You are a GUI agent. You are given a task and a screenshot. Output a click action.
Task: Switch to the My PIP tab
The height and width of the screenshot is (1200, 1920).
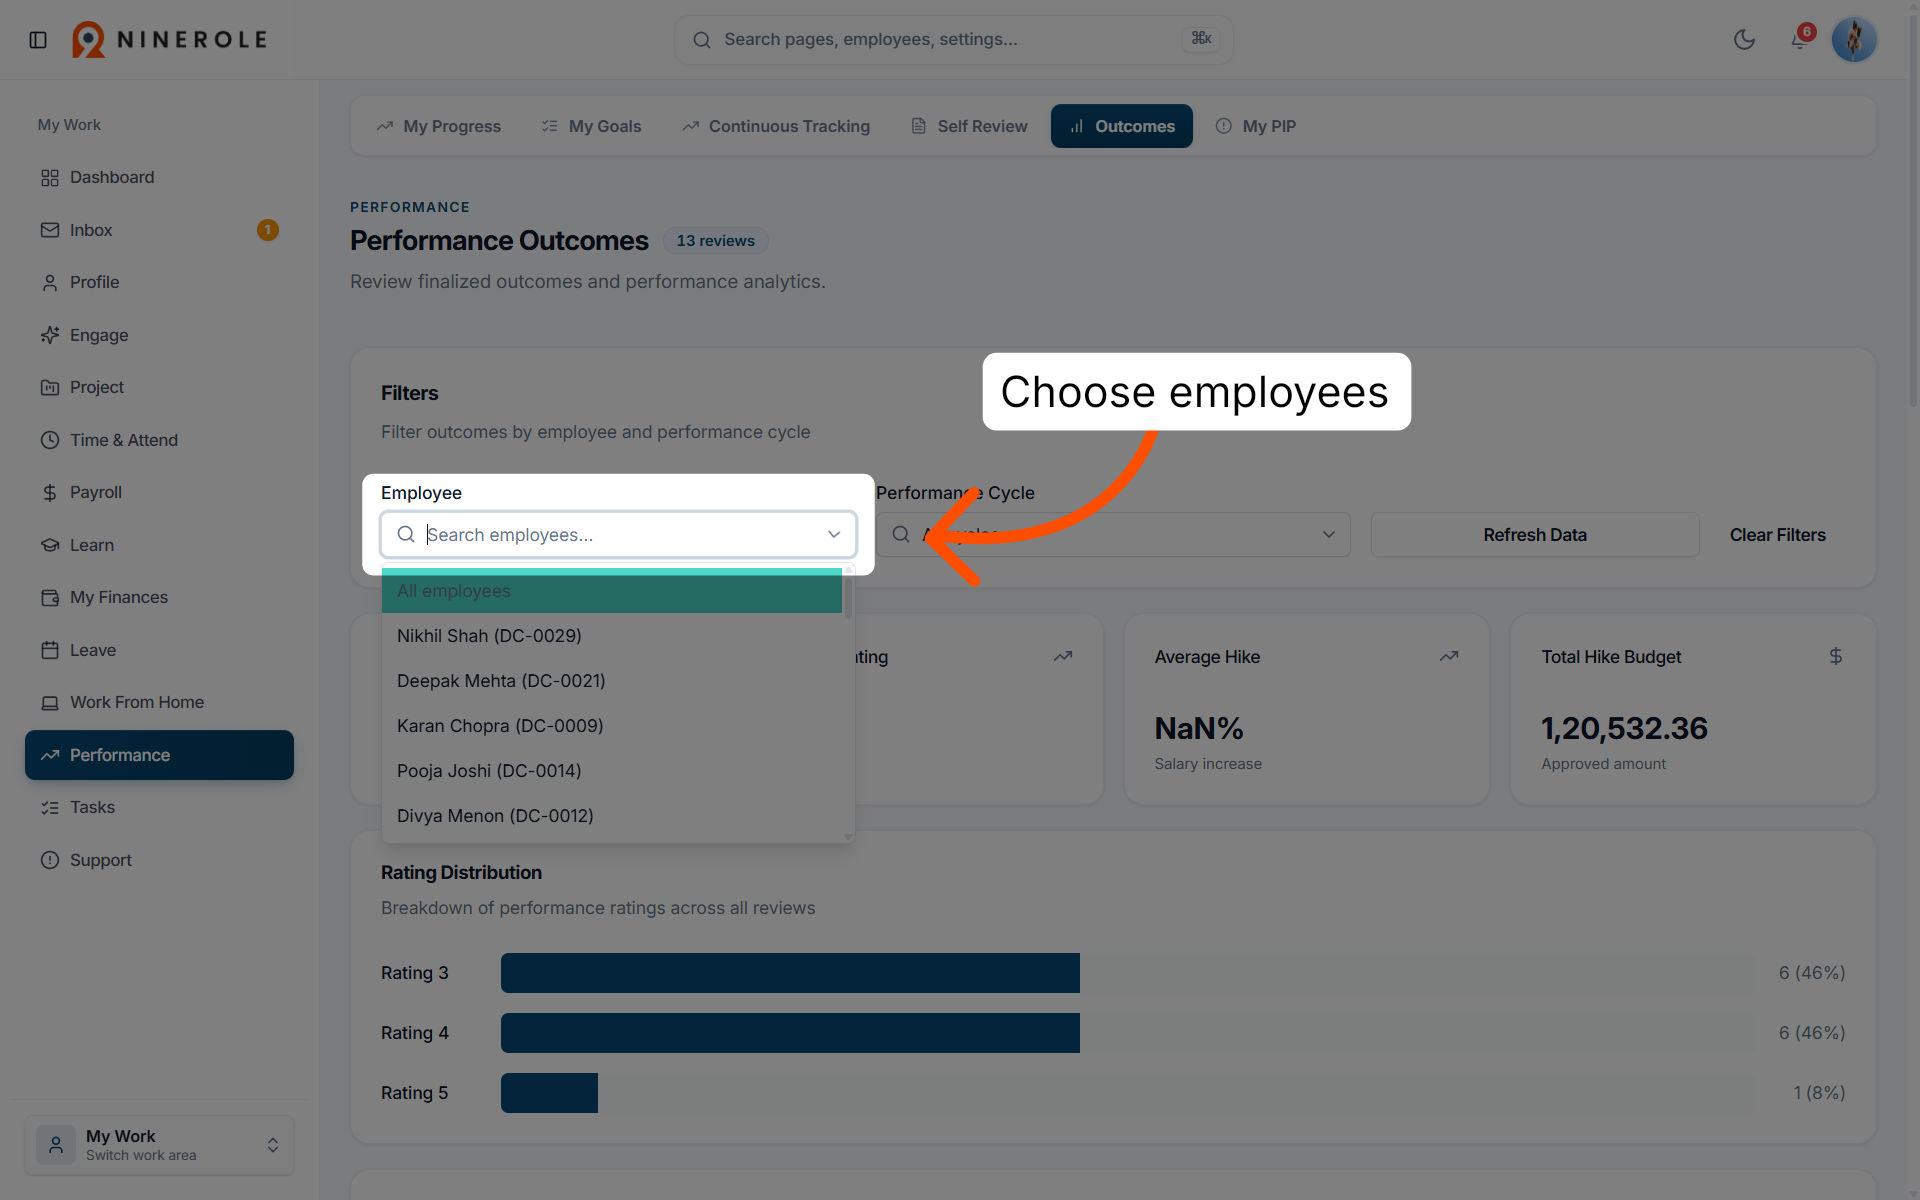1256,126
